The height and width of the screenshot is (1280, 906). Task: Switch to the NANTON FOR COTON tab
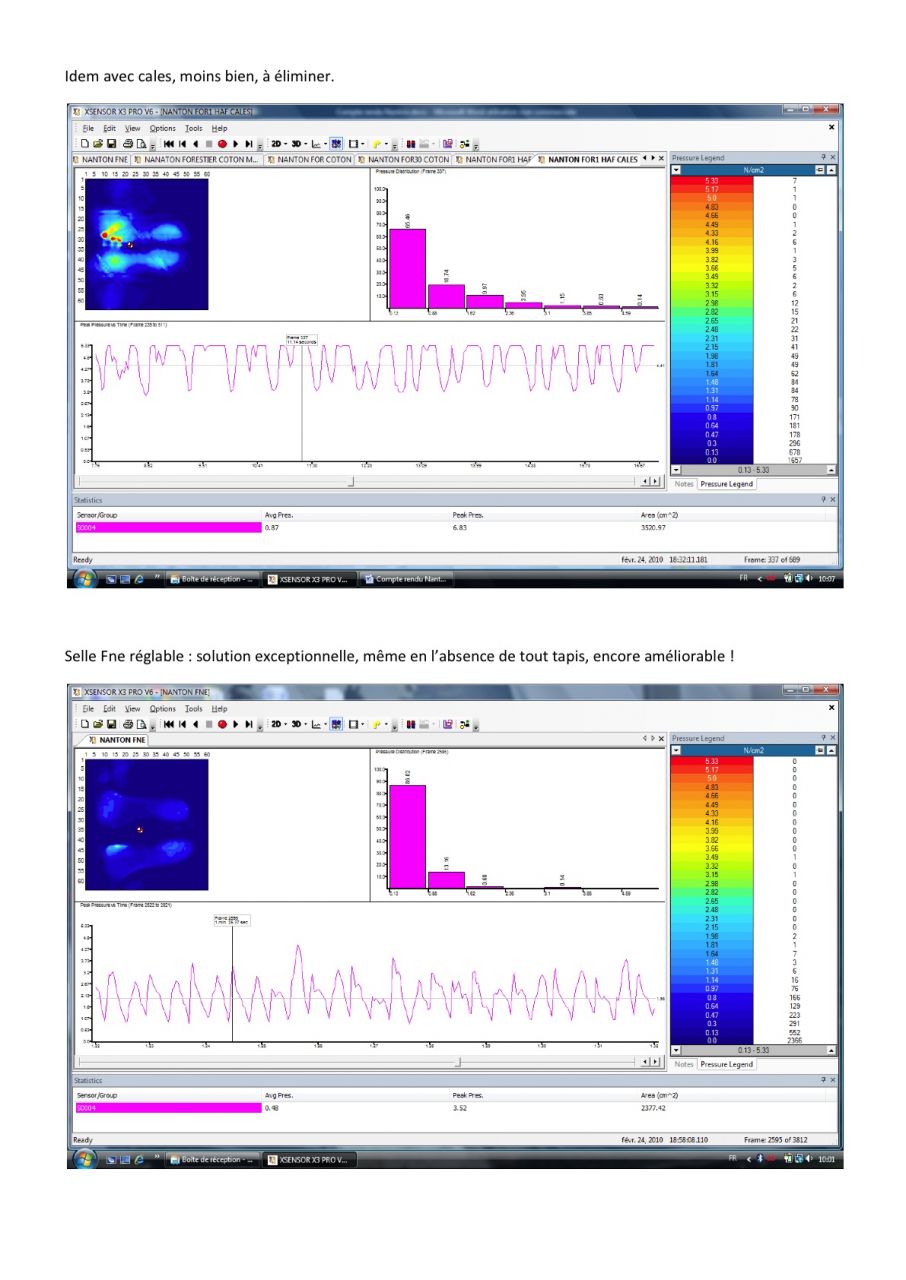pos(309,159)
